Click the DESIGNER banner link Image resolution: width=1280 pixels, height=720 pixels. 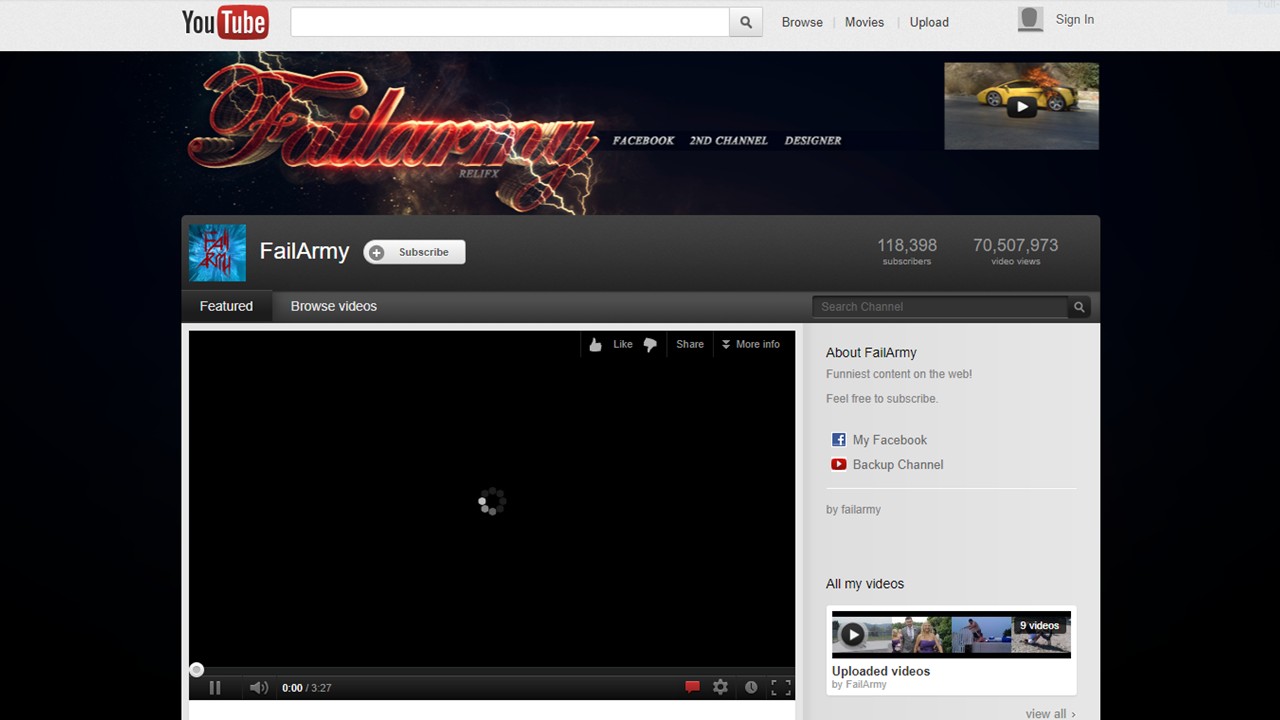click(813, 141)
